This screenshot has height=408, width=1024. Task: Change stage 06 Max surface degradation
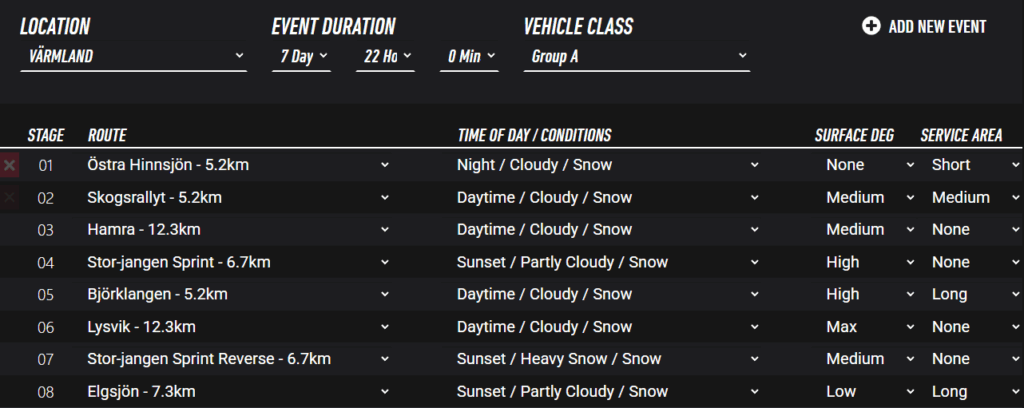point(868,327)
